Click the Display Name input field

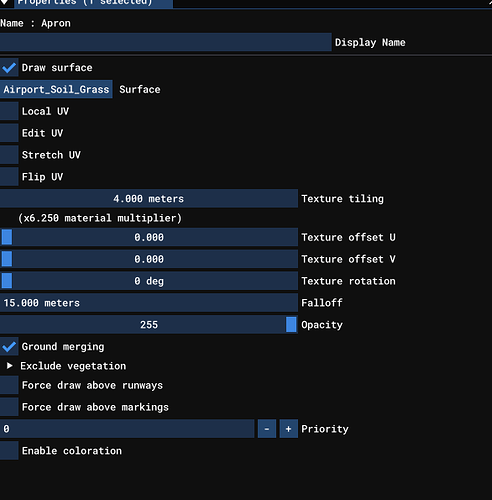click(x=166, y=42)
